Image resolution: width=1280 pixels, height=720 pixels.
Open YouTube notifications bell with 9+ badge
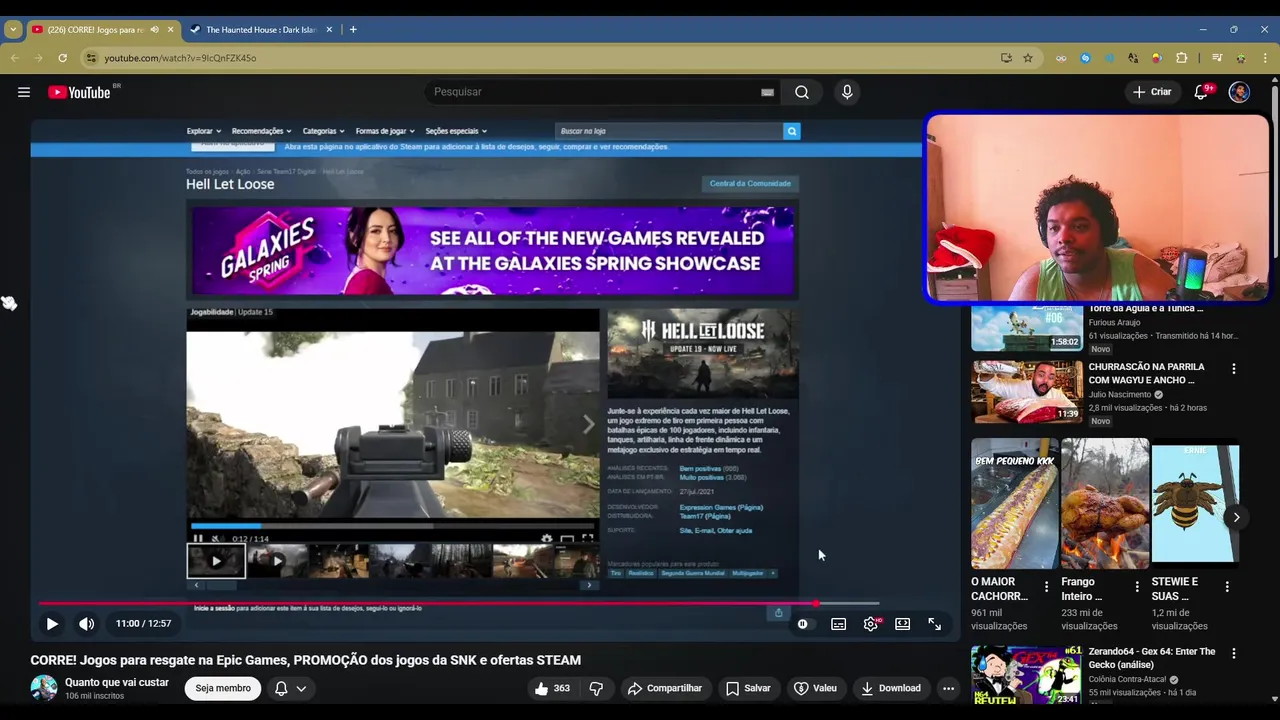click(1202, 92)
